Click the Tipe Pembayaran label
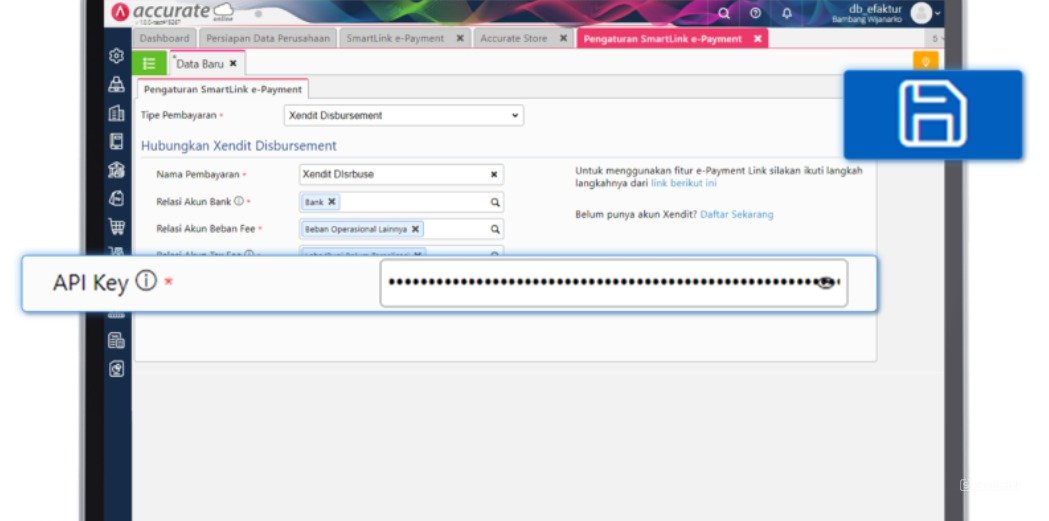The height and width of the screenshot is (521, 1049). click(179, 115)
